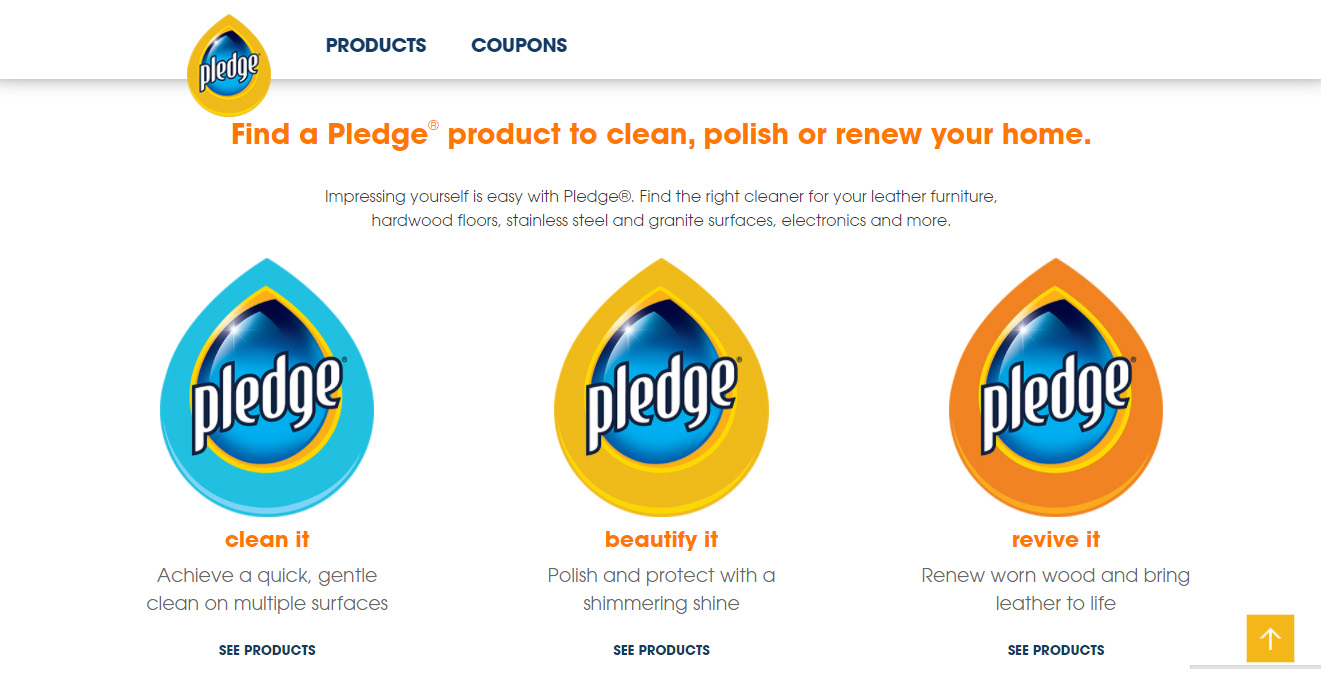Click the 'revive it' heading
The image size is (1321, 682).
point(1056,540)
